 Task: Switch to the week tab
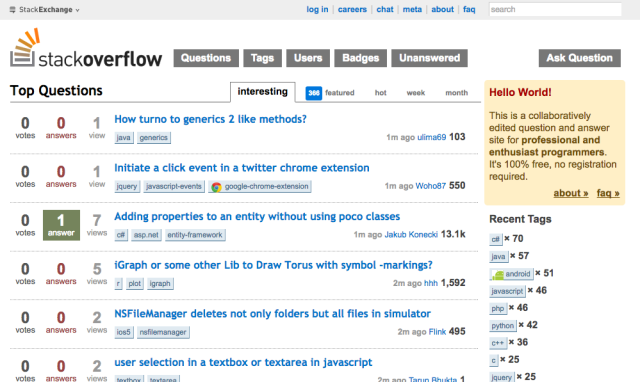pos(416,93)
